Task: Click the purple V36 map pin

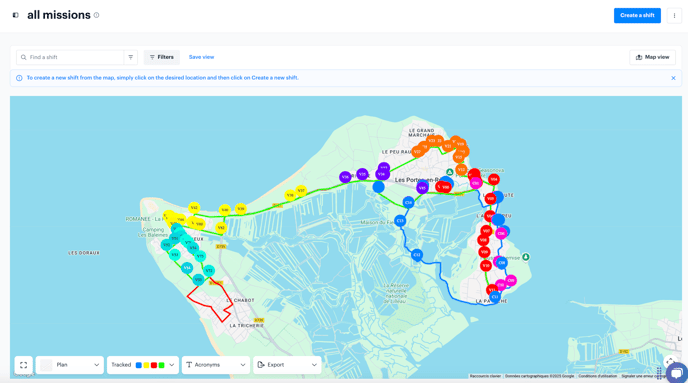Action: tap(345, 177)
